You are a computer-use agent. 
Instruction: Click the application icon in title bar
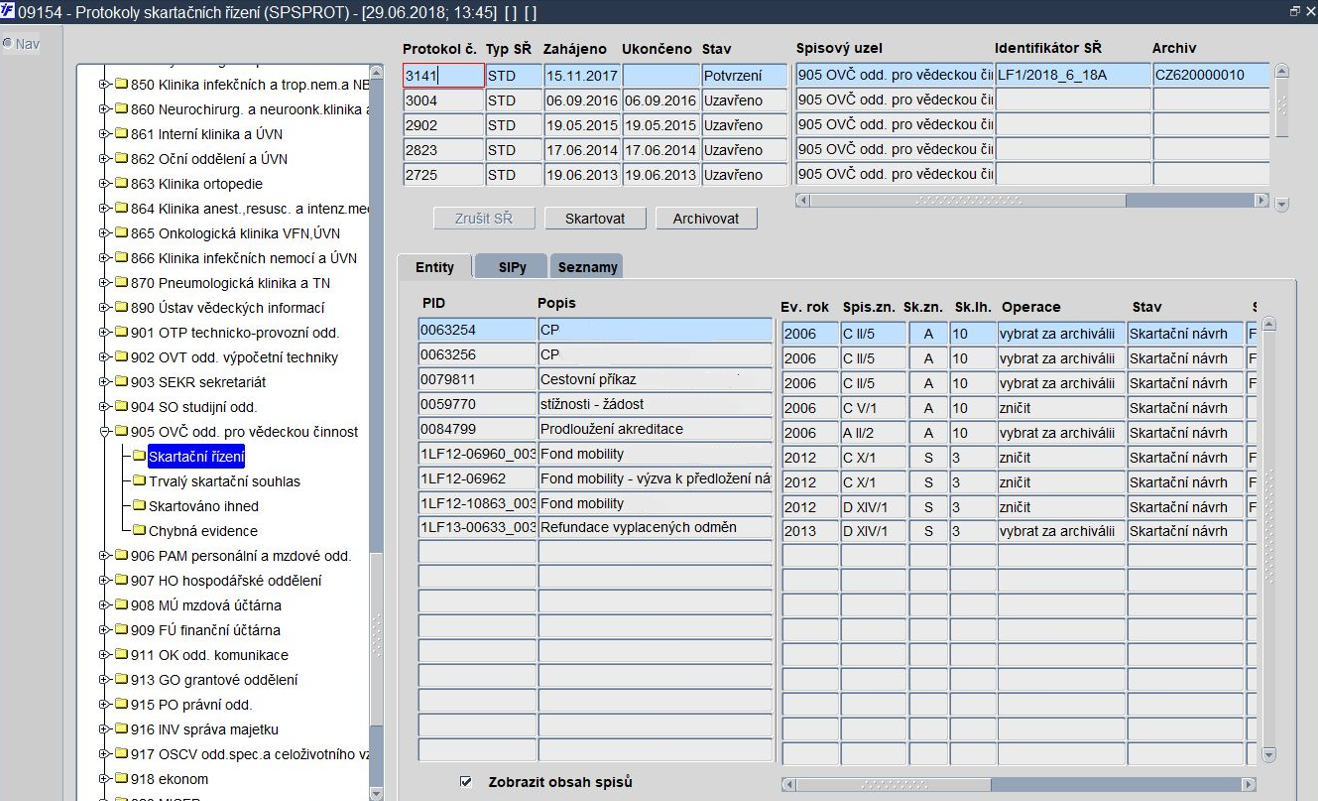pos(8,11)
